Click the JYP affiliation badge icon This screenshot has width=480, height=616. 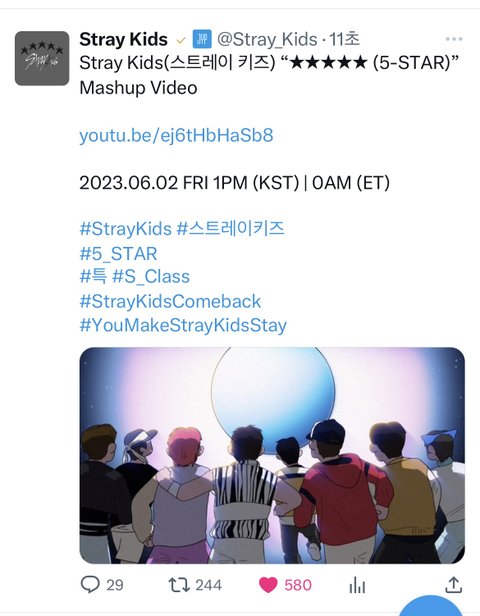[202, 39]
